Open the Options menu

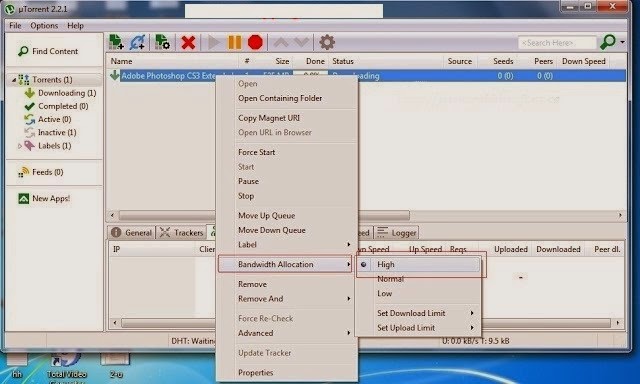44,25
